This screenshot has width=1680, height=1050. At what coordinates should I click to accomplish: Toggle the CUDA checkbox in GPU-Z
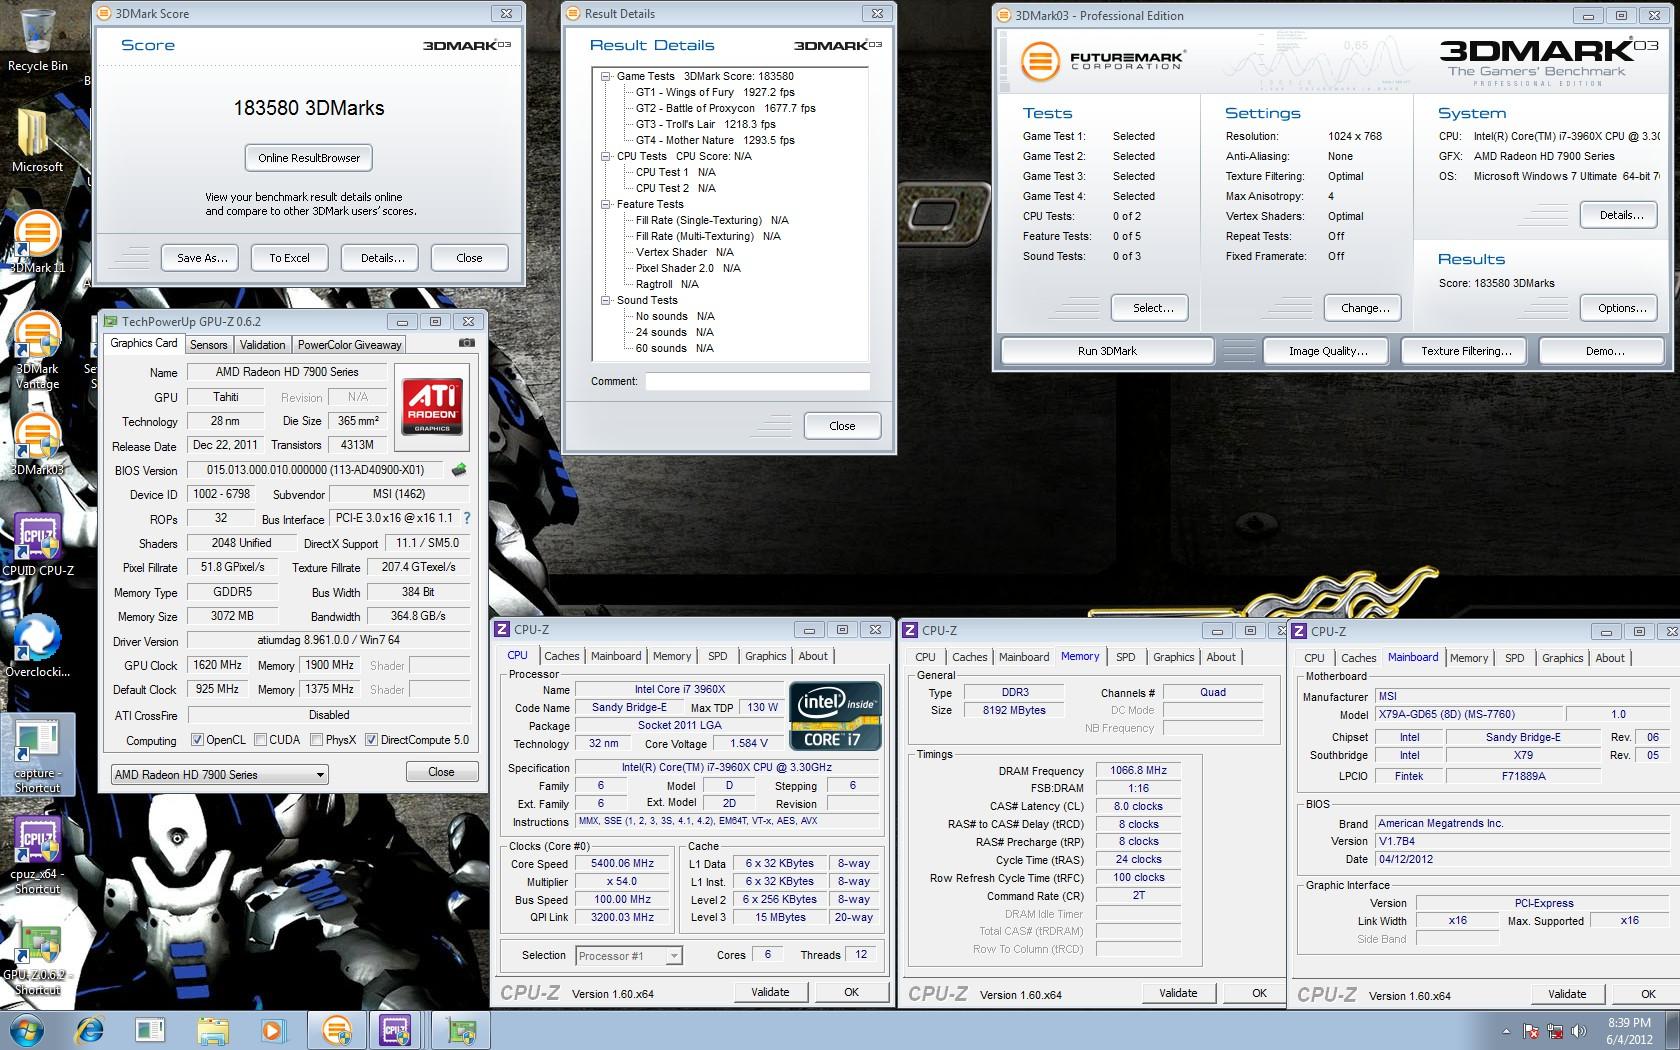260,740
